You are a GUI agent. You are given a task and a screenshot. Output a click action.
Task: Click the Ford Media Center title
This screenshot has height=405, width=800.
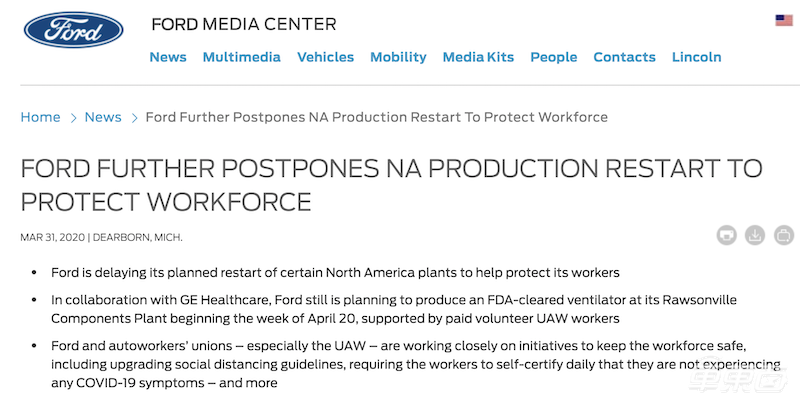(243, 24)
